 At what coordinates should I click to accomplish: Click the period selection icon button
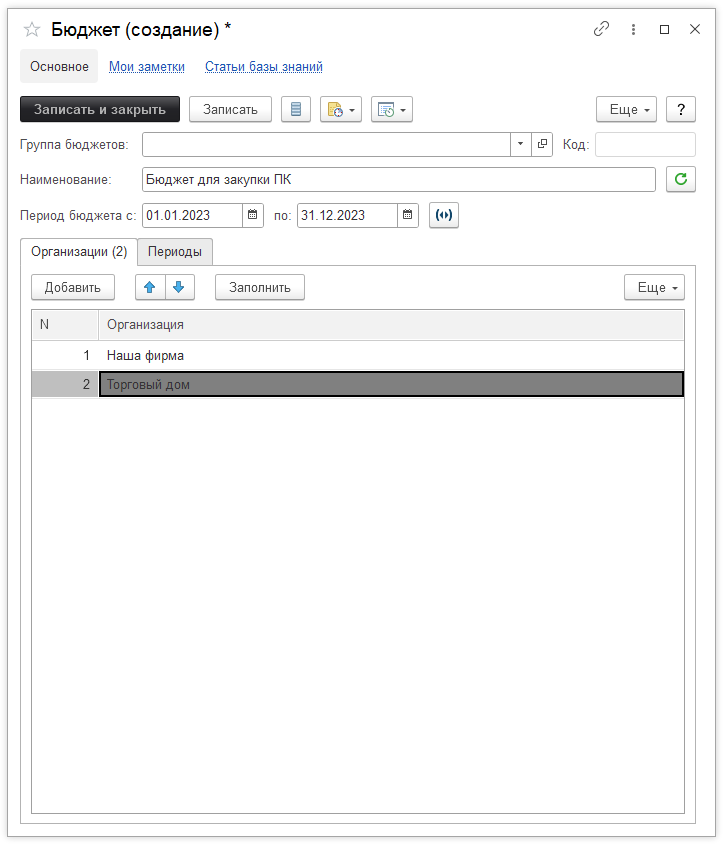click(444, 215)
